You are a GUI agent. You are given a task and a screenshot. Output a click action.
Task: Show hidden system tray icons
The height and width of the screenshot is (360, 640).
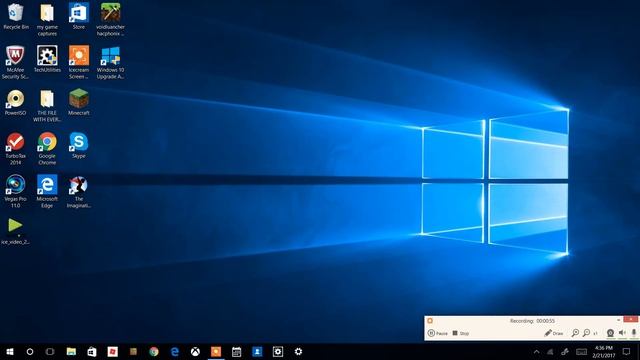point(536,351)
